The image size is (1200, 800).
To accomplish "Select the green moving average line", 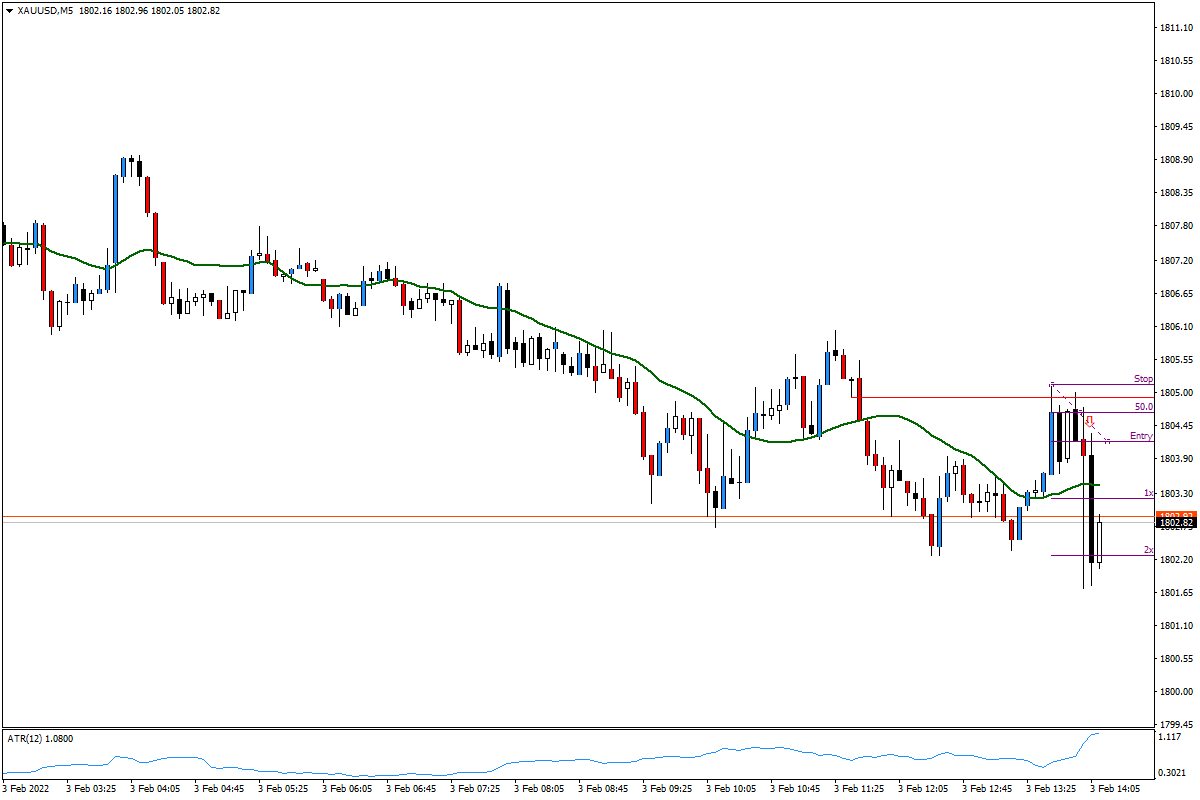I will [x=550, y=330].
